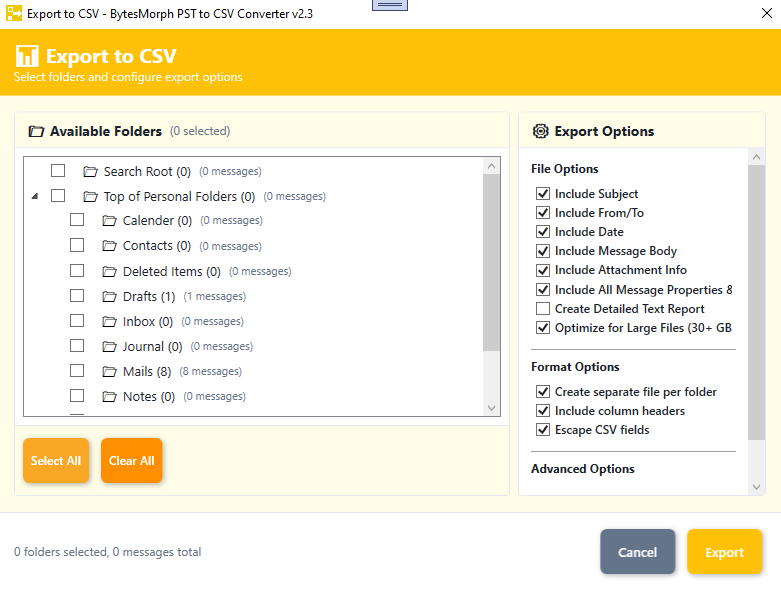Check the Notes folder checkbox
Image resolution: width=781 pixels, height=590 pixels.
(x=77, y=395)
